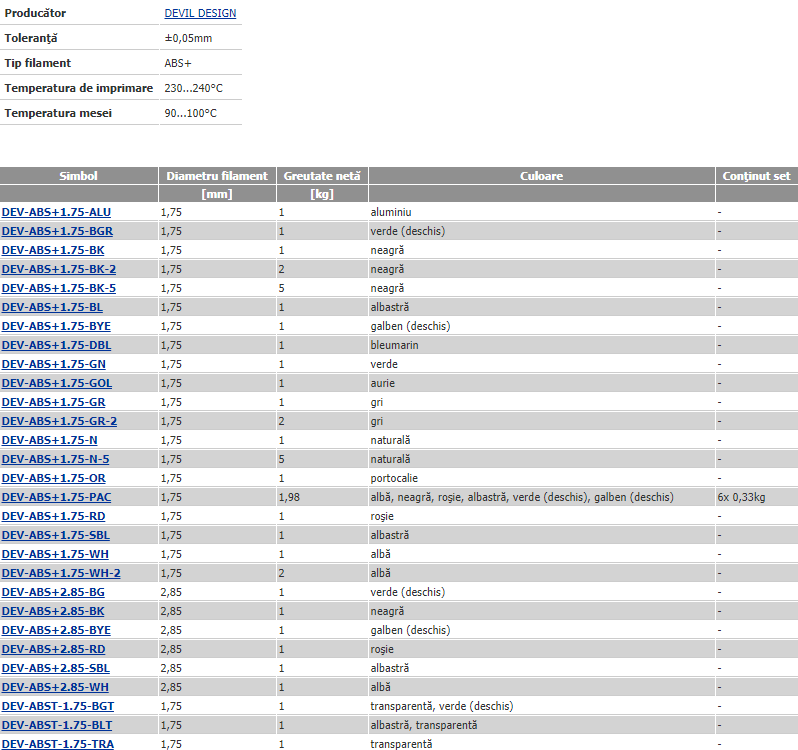Open the DEV-ABS+1.75-OR portocalie filament
Screen dimensions: 798x750
click(x=52, y=478)
